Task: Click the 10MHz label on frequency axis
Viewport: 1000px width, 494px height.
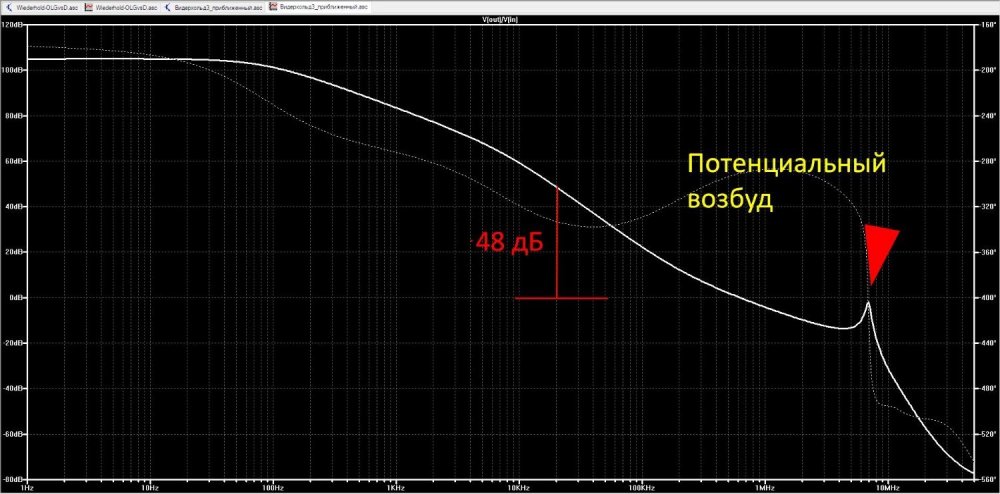Action: point(885,487)
